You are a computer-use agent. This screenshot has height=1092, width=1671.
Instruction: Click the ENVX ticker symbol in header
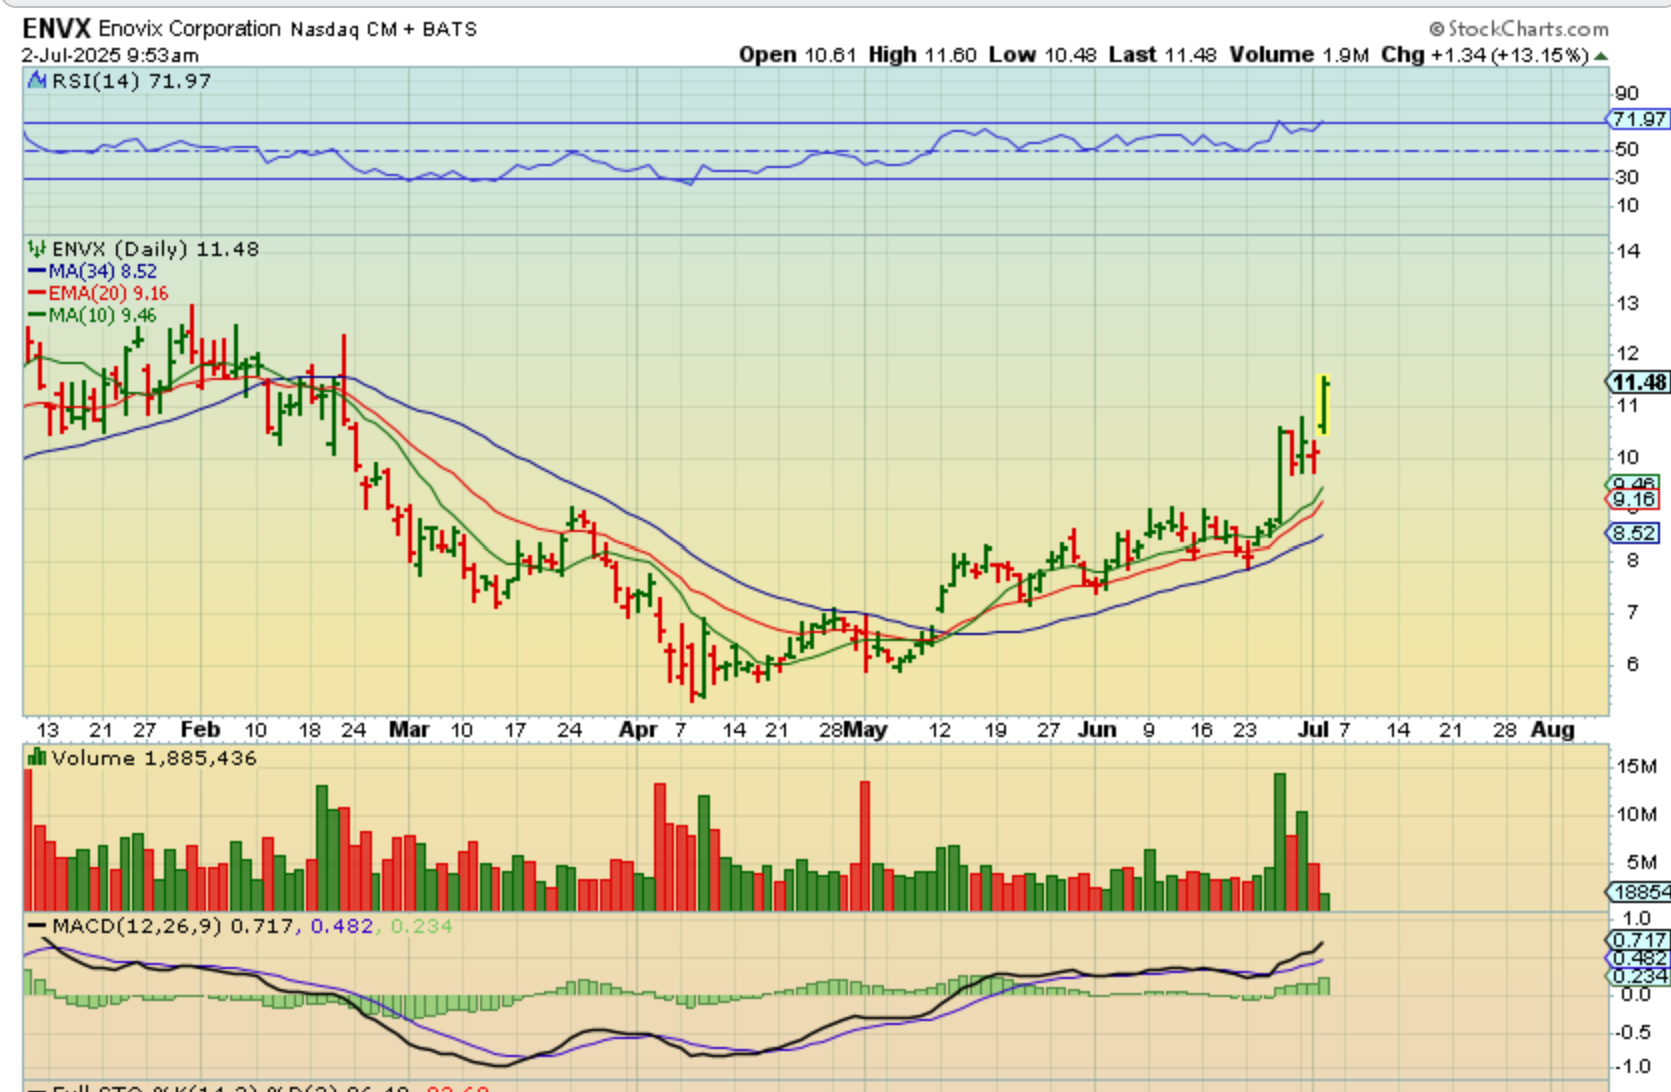pyautogui.click(x=56, y=28)
